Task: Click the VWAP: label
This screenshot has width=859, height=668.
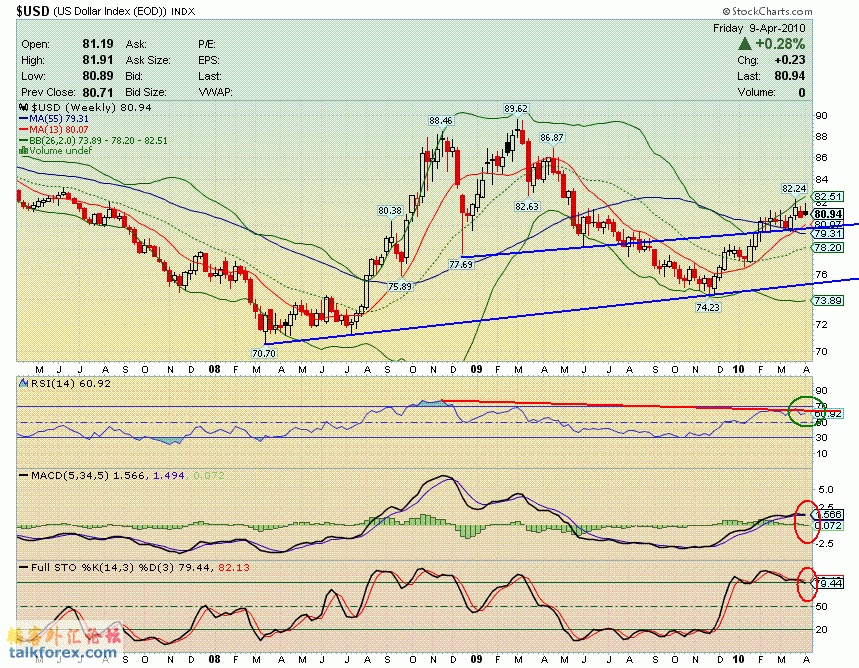Action: coord(215,92)
